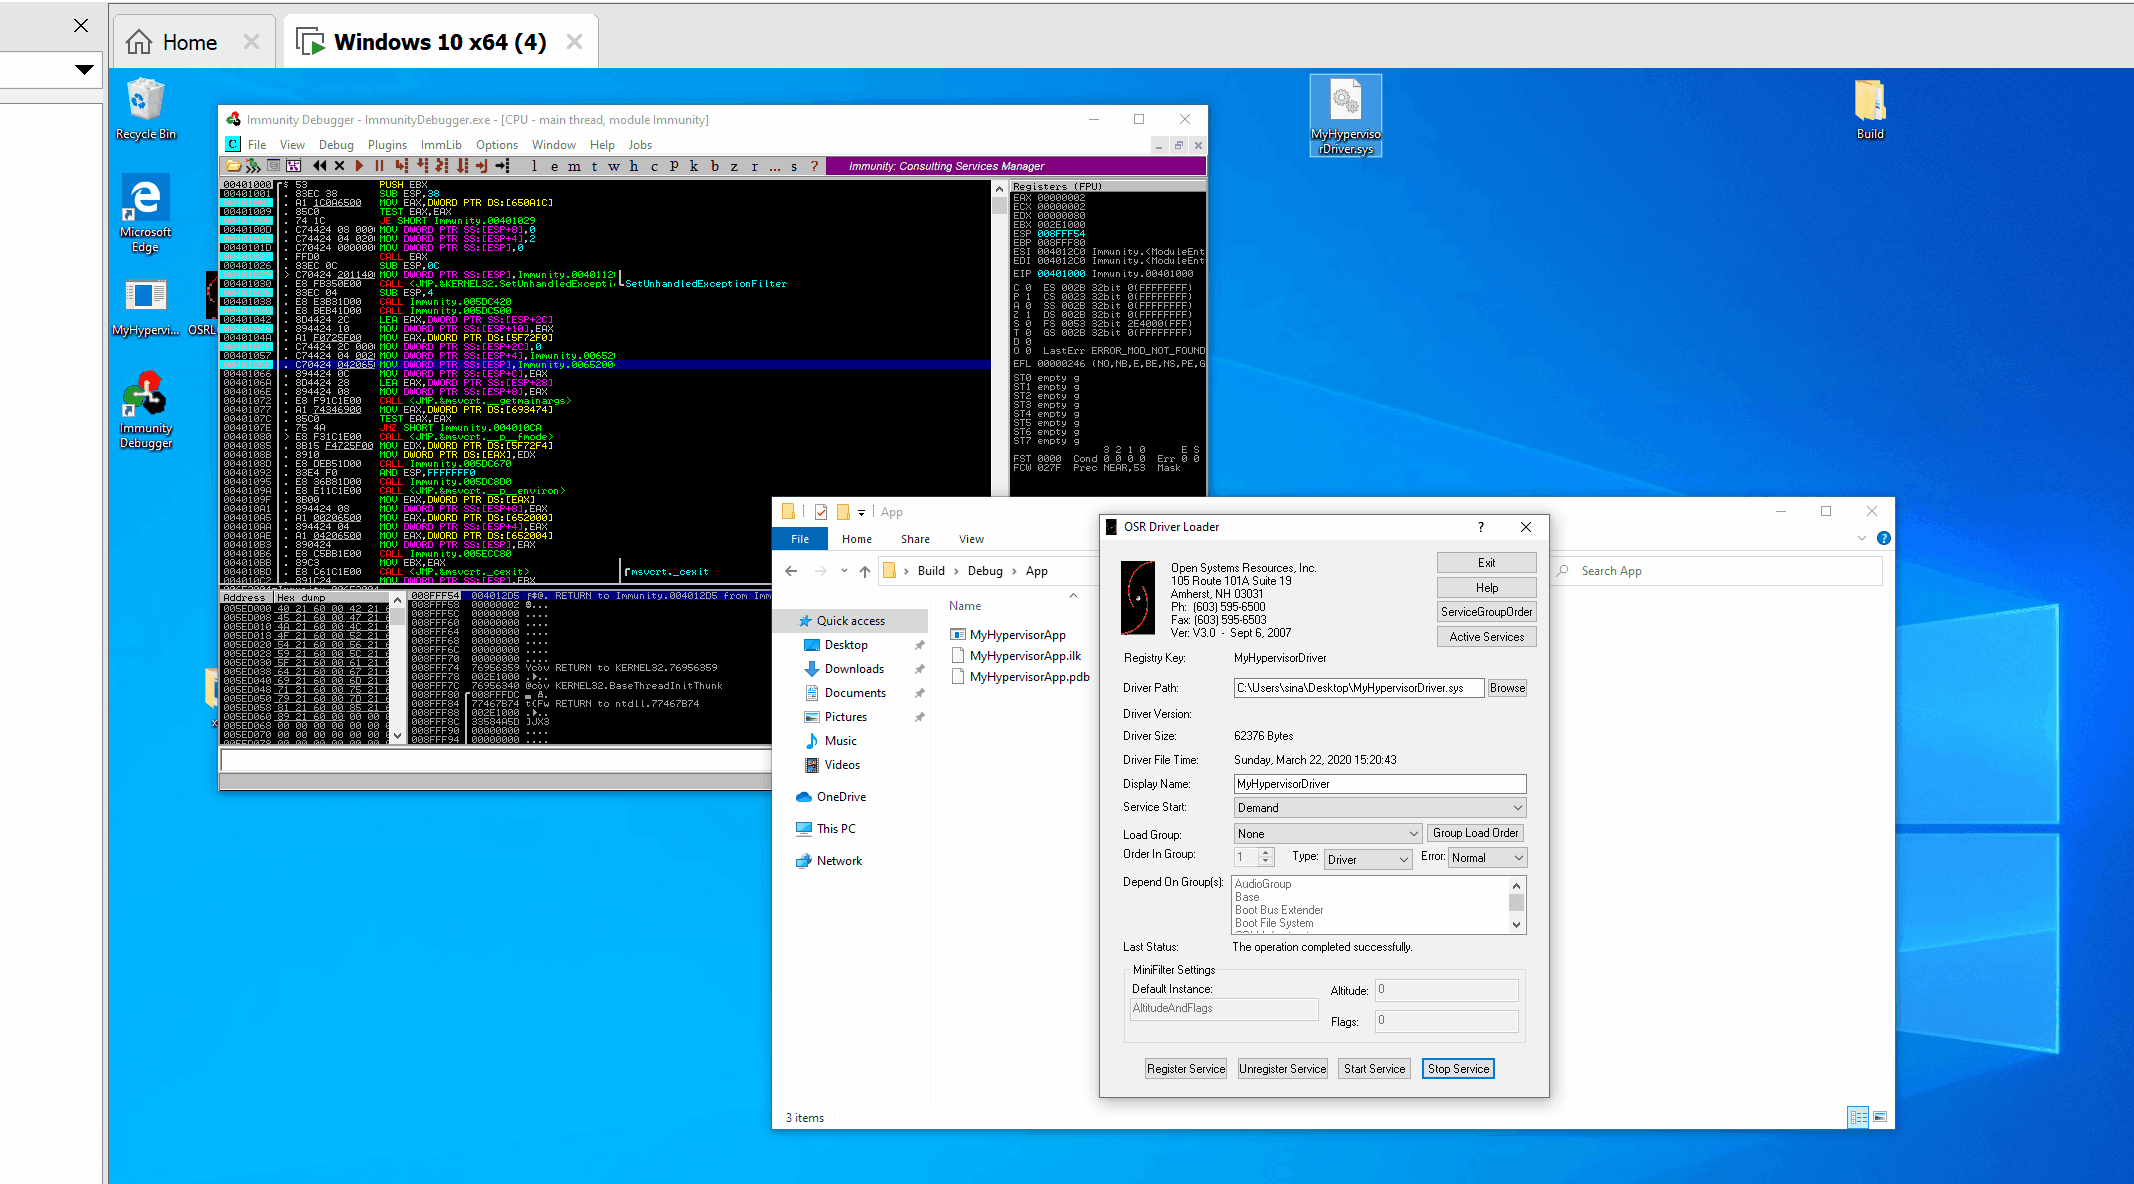
Task: Expand the File Explorer ribbon chevron
Action: click(x=1862, y=538)
